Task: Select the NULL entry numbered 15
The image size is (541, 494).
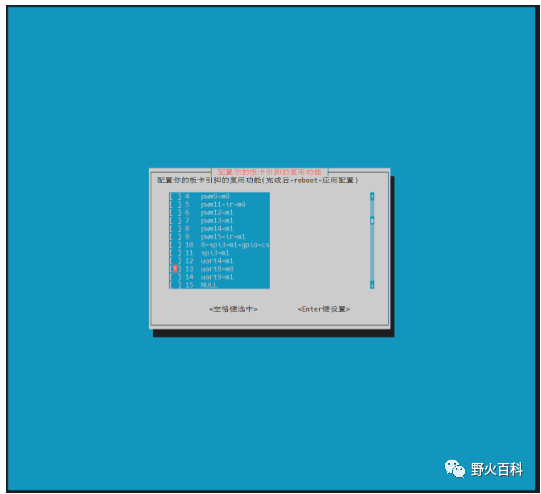Action: pos(209,285)
